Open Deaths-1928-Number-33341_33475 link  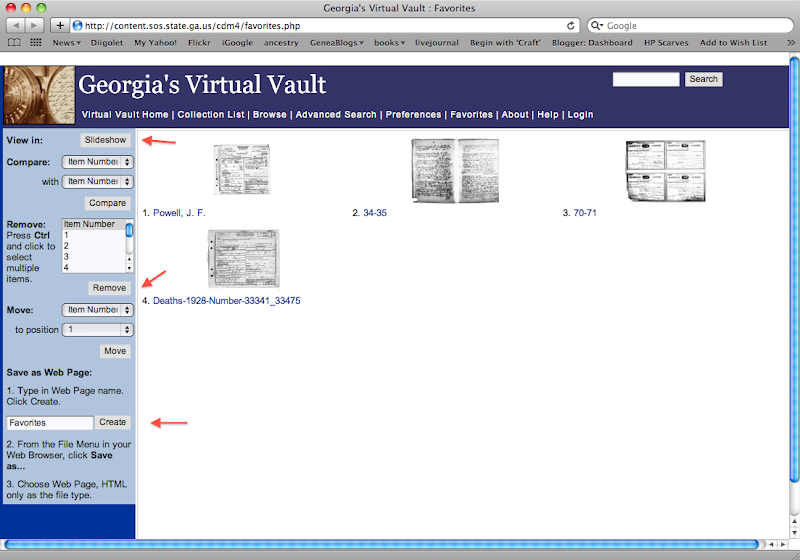coord(227,301)
